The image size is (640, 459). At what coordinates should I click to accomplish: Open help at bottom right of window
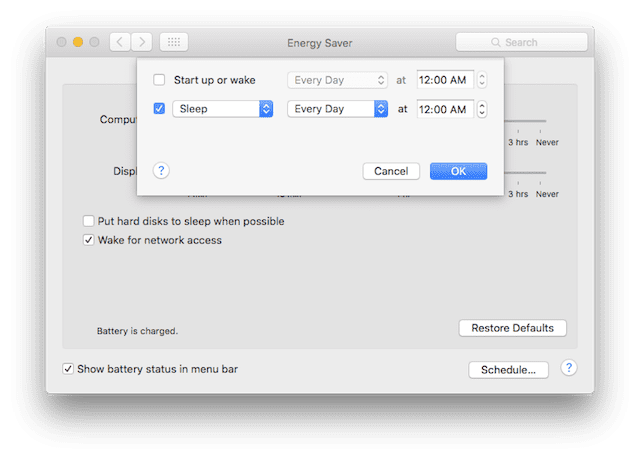[568, 369]
